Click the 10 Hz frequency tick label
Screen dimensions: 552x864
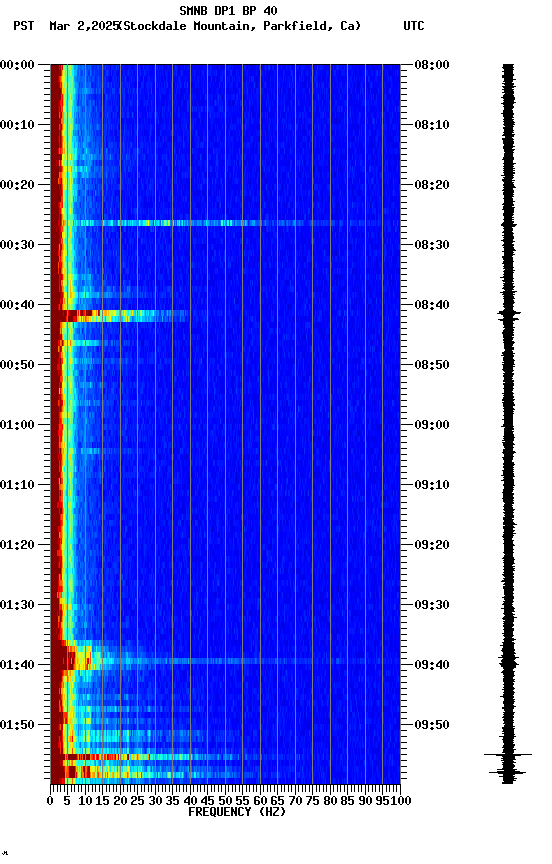coord(85,801)
